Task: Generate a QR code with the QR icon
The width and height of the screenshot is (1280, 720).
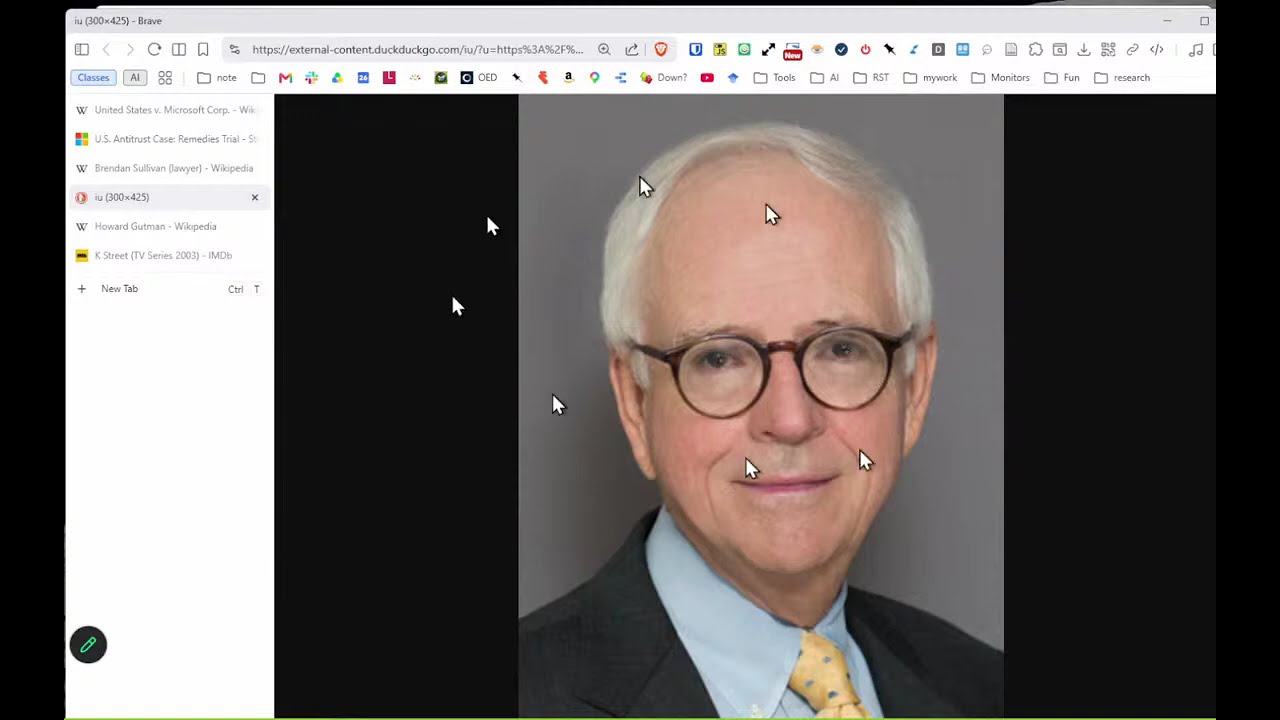Action: click(x=1108, y=49)
